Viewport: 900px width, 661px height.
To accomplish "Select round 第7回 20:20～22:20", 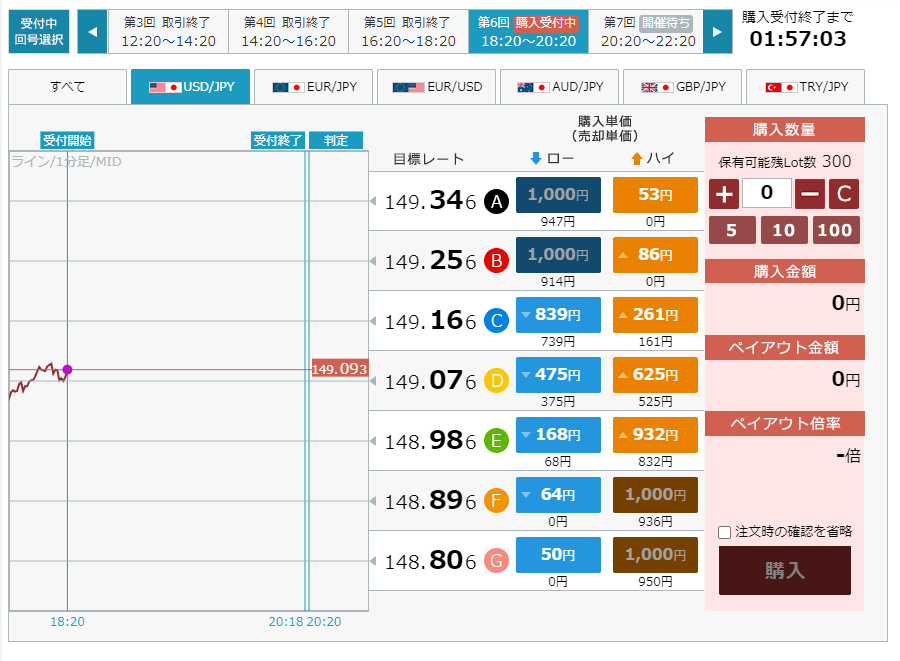I will (648, 32).
